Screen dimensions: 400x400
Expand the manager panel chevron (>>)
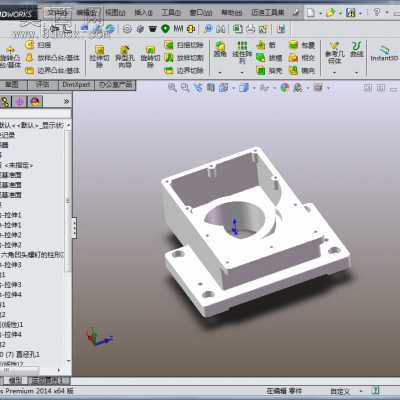coord(66,101)
